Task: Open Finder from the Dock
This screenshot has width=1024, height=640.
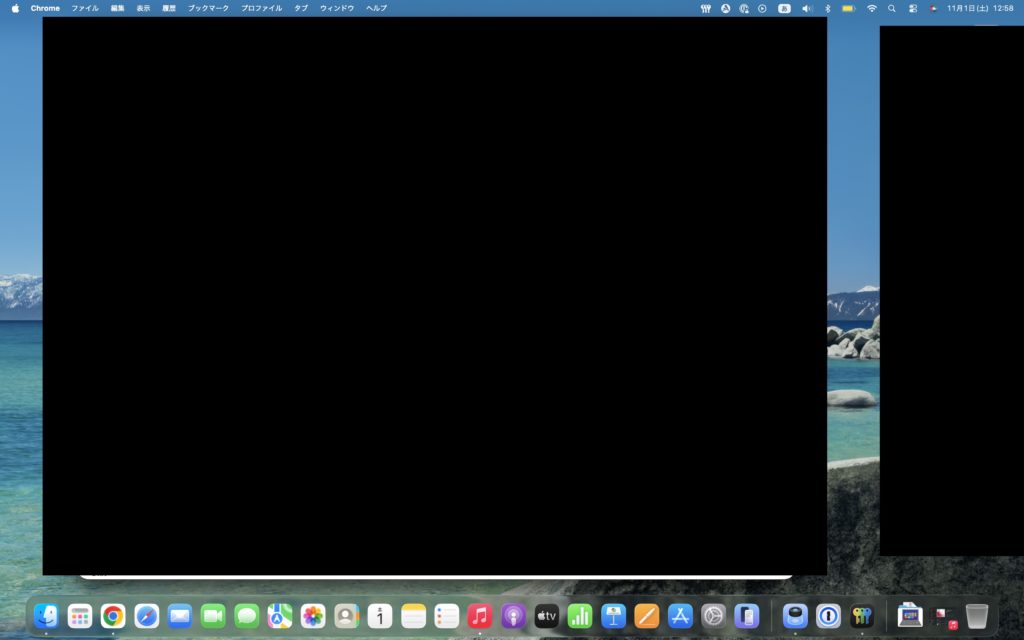Action: [x=47, y=616]
